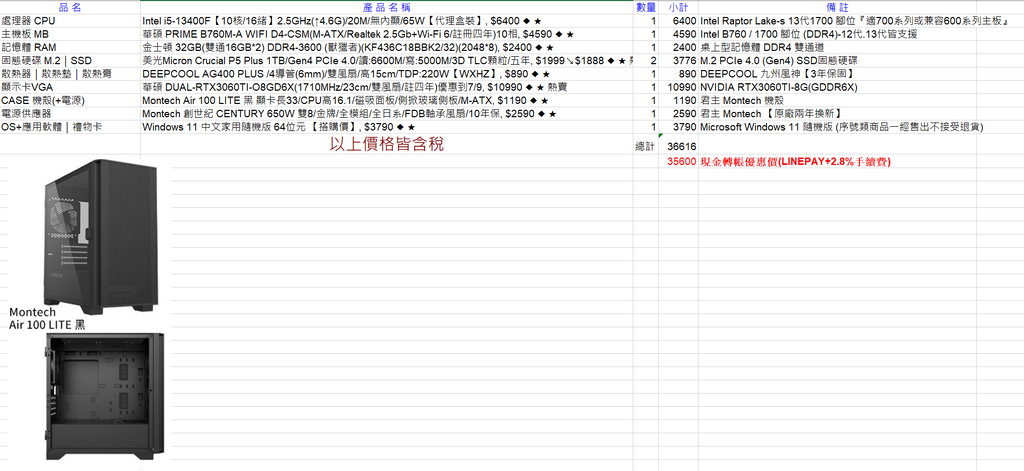Click the power supply subtotal 2590 cell

[678, 114]
